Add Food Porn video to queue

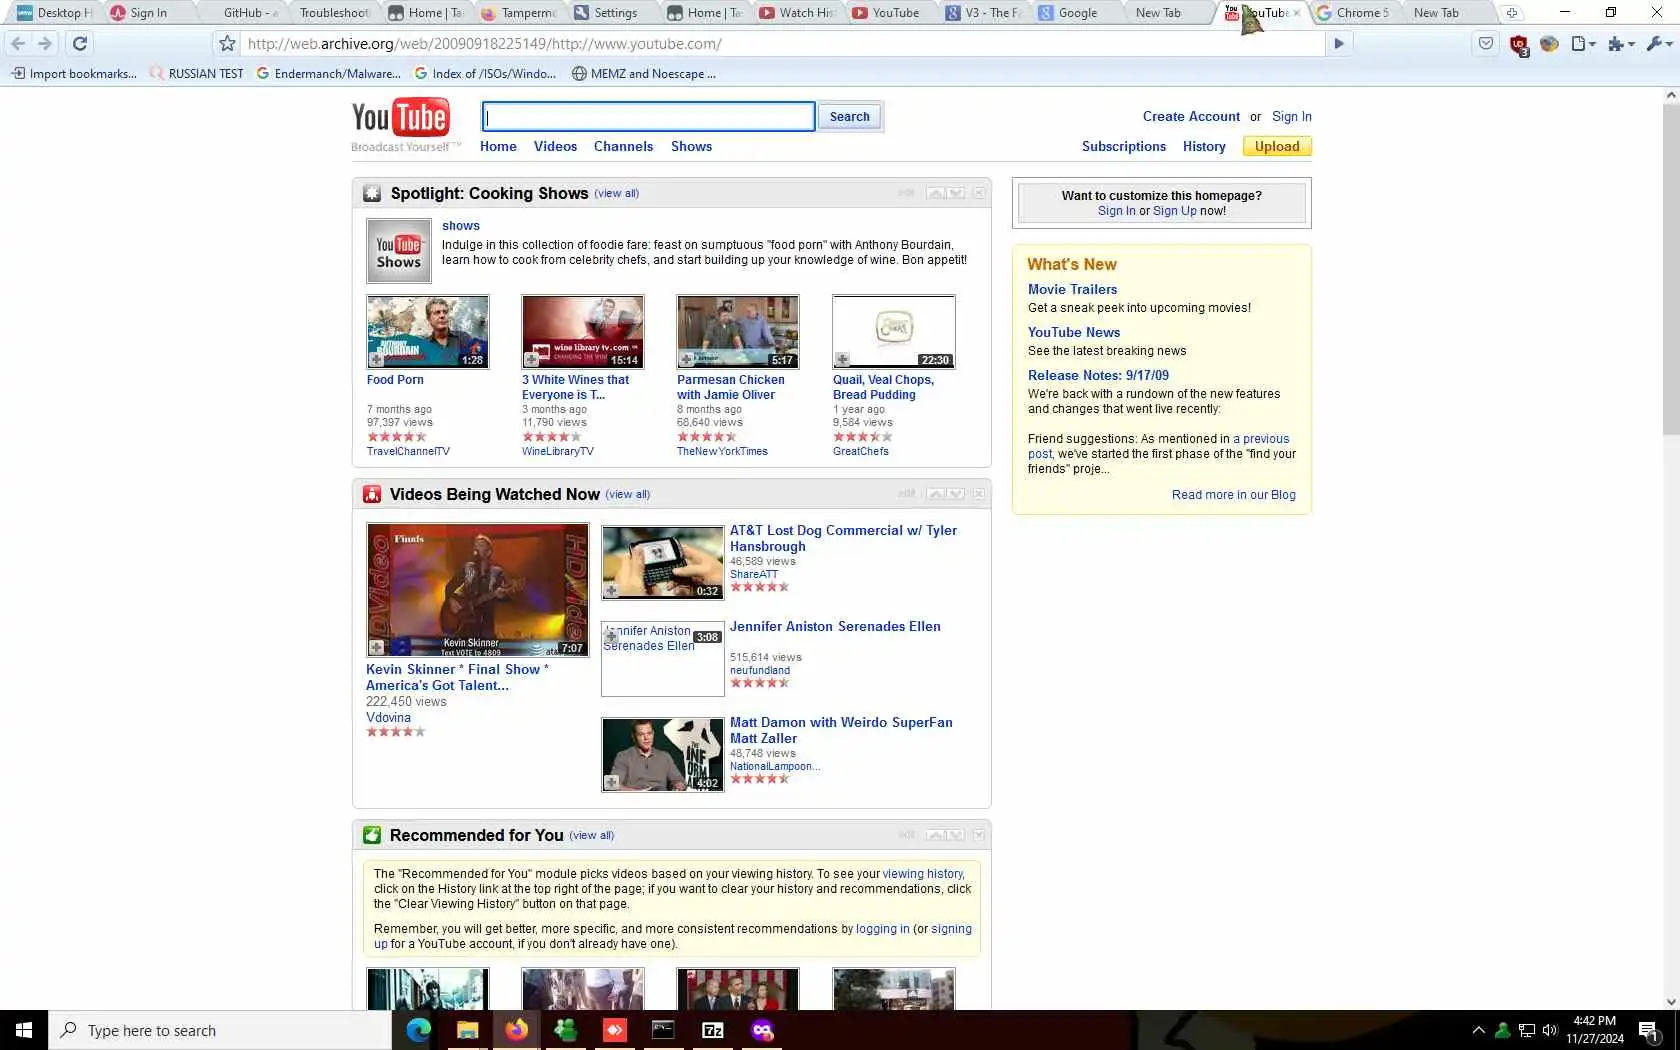click(x=377, y=360)
